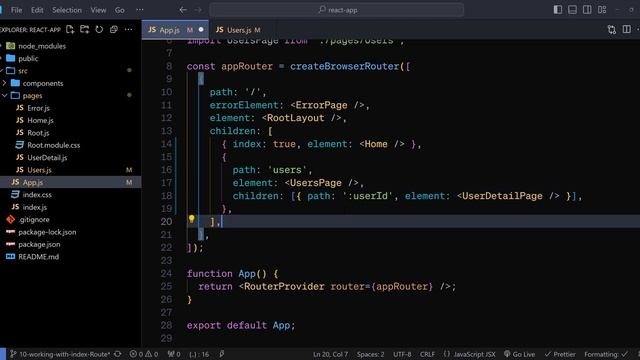The image size is (640, 360).
Task: Open Users.js in the Explorer tree
Action: (x=39, y=170)
